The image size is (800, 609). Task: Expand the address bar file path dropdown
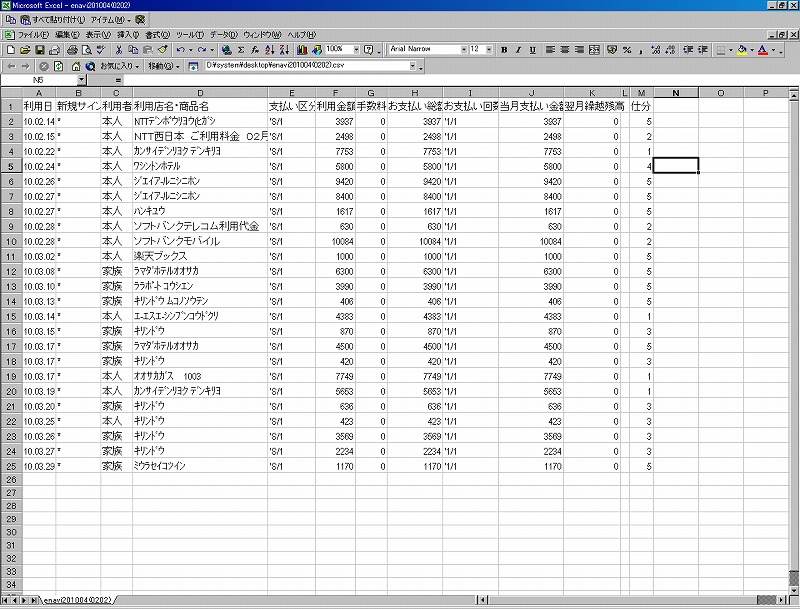click(412, 66)
